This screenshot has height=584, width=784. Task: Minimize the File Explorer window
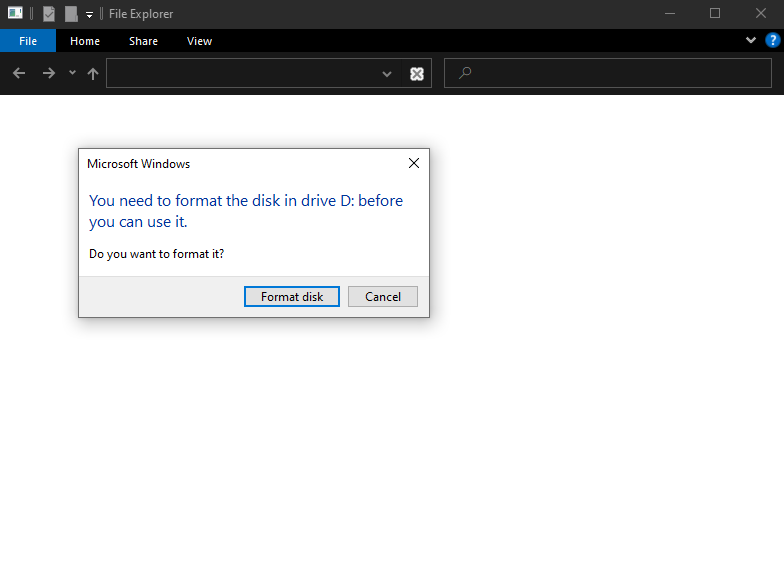click(670, 14)
